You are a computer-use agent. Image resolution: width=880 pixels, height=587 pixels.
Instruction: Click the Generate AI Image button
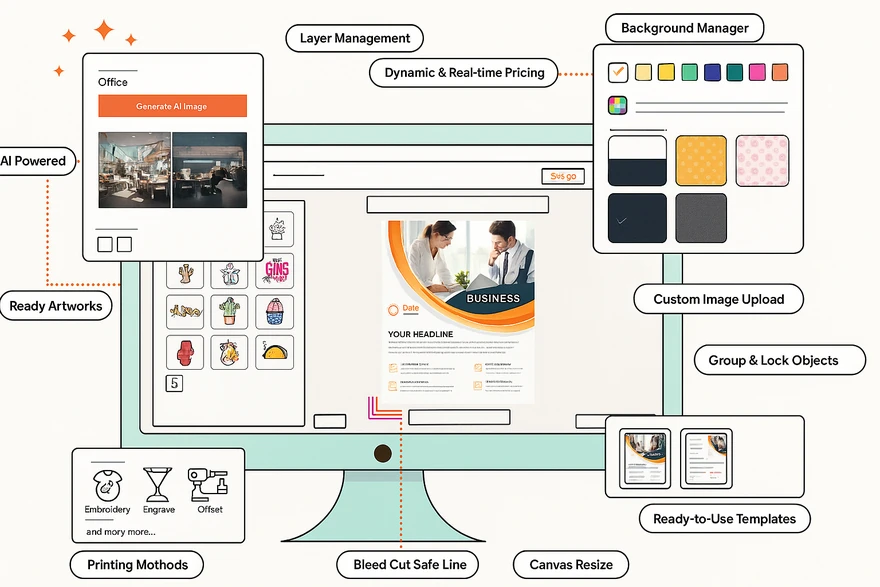pos(172,106)
